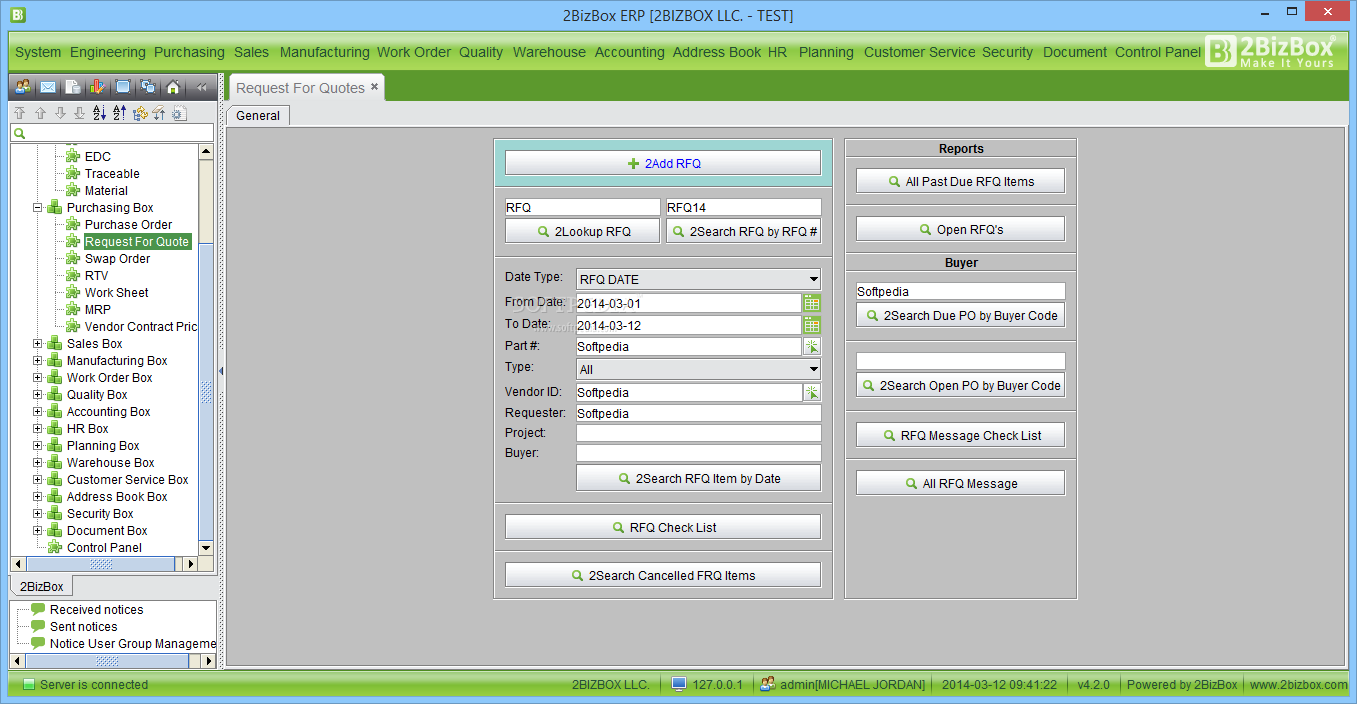Click the 2Add RFQ button
The image size is (1357, 704).
click(x=663, y=163)
